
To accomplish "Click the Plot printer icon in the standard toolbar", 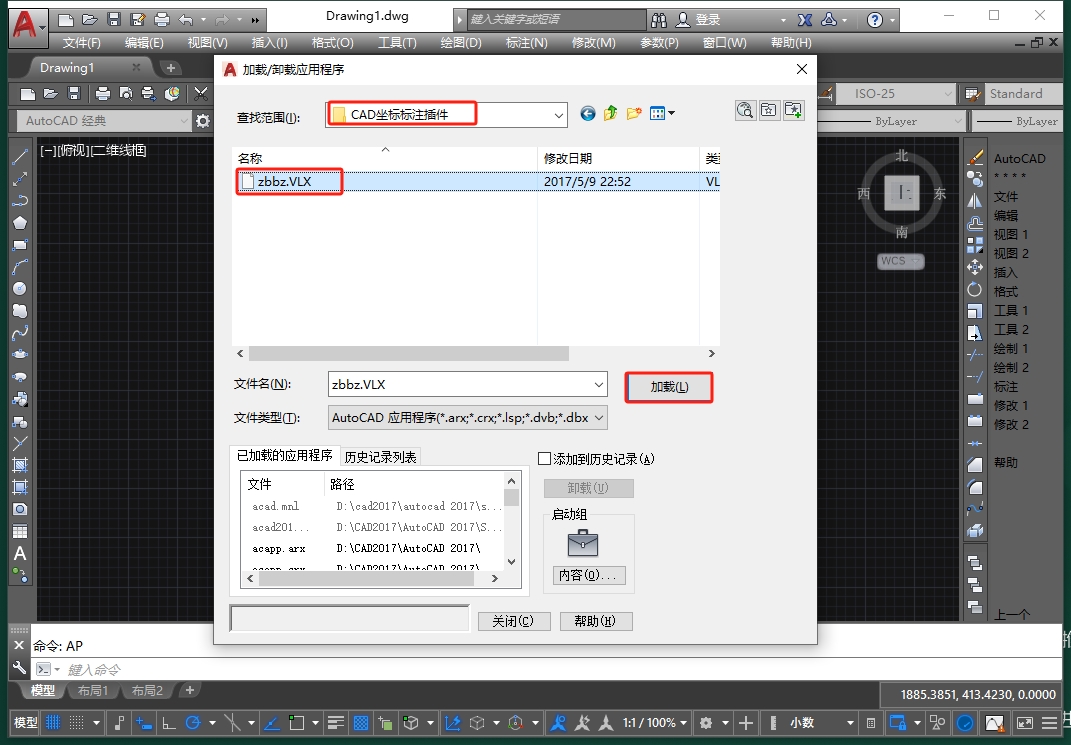I will [x=102, y=94].
